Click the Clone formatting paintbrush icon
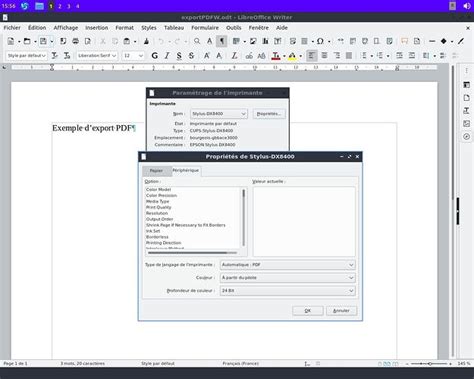This screenshot has height=379, width=474. (x=146, y=41)
